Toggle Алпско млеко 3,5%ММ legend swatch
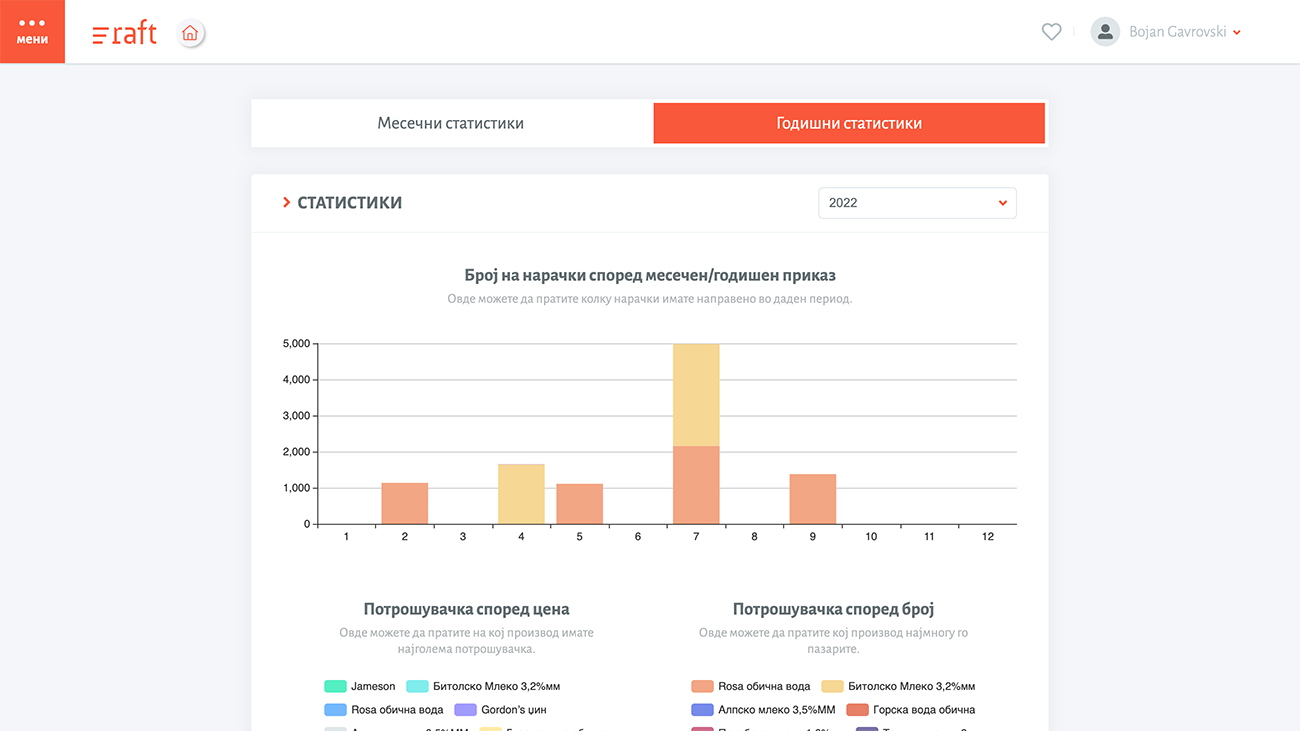 click(702, 710)
